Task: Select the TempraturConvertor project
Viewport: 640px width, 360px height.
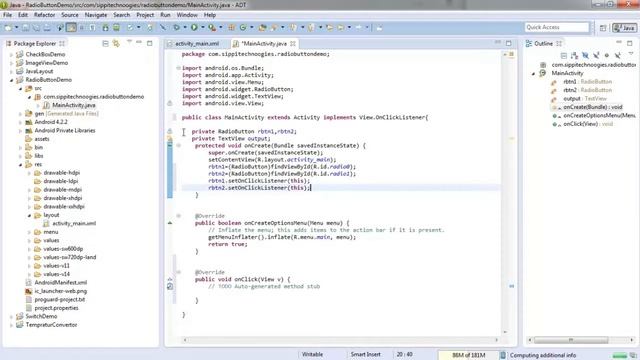Action: pos(51,325)
